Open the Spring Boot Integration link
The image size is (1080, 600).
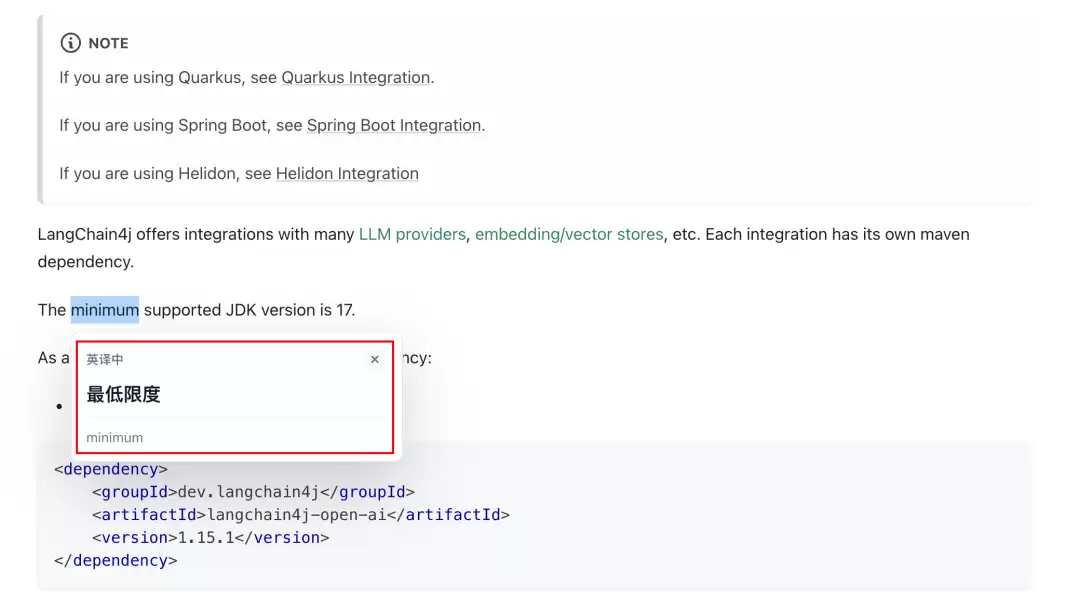coord(394,125)
